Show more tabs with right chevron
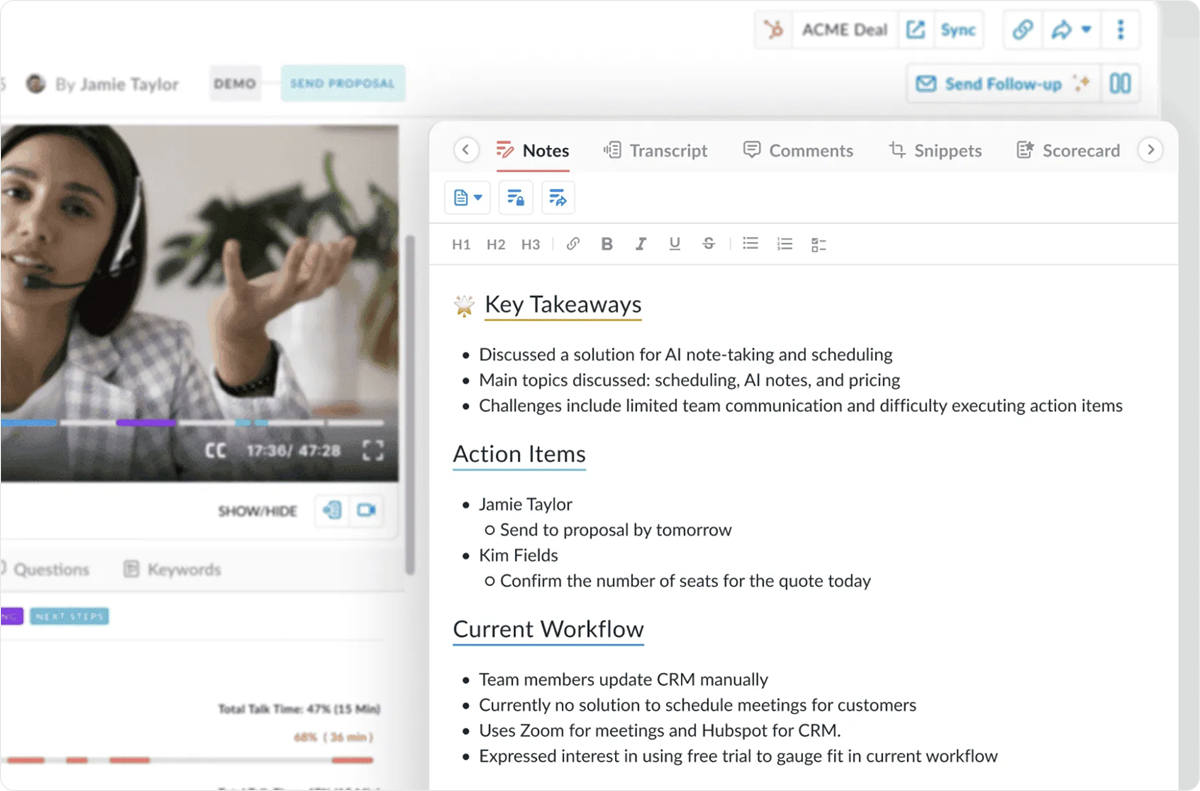Screen dimensions: 1200x791 pos(1151,150)
